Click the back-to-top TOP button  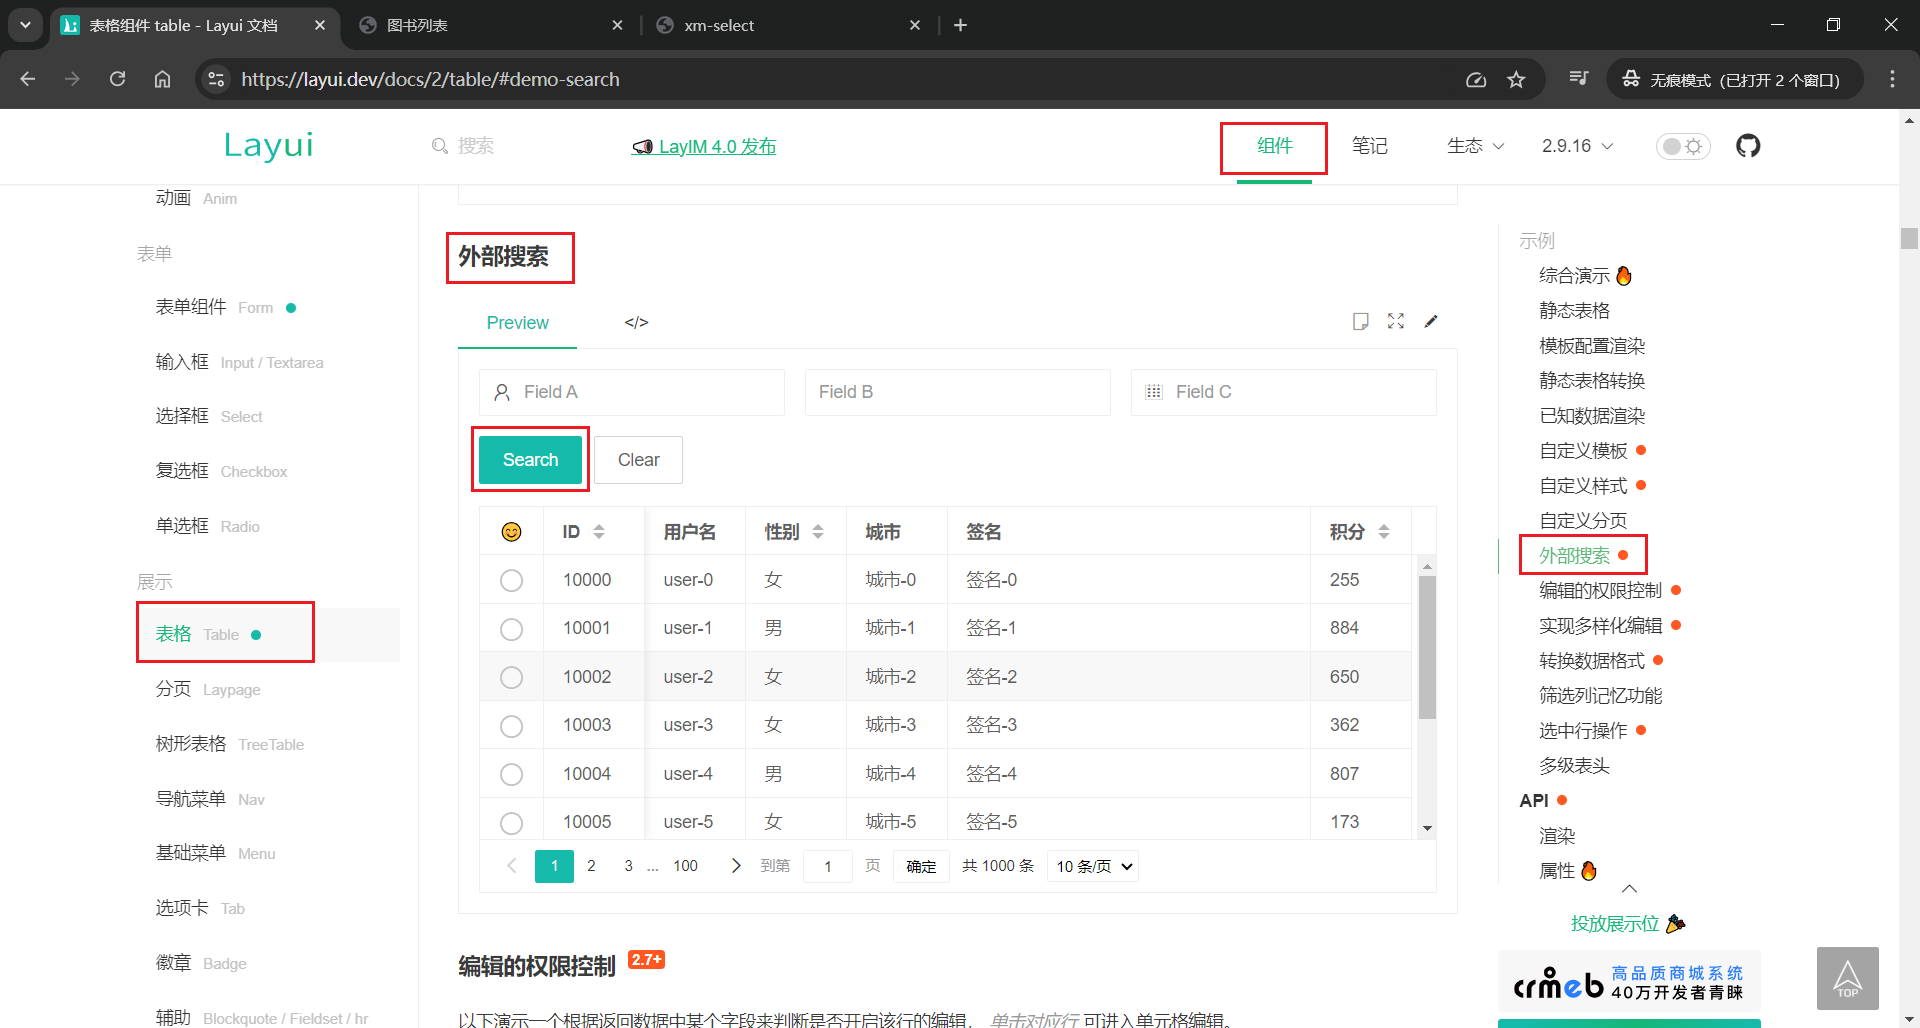[x=1847, y=978]
